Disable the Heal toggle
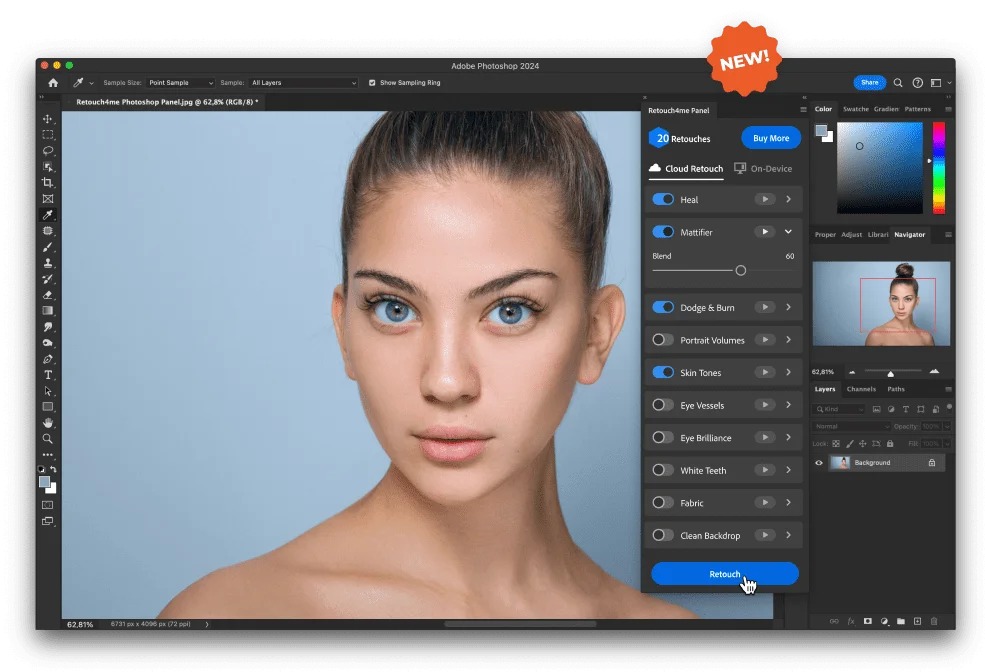 (x=663, y=199)
